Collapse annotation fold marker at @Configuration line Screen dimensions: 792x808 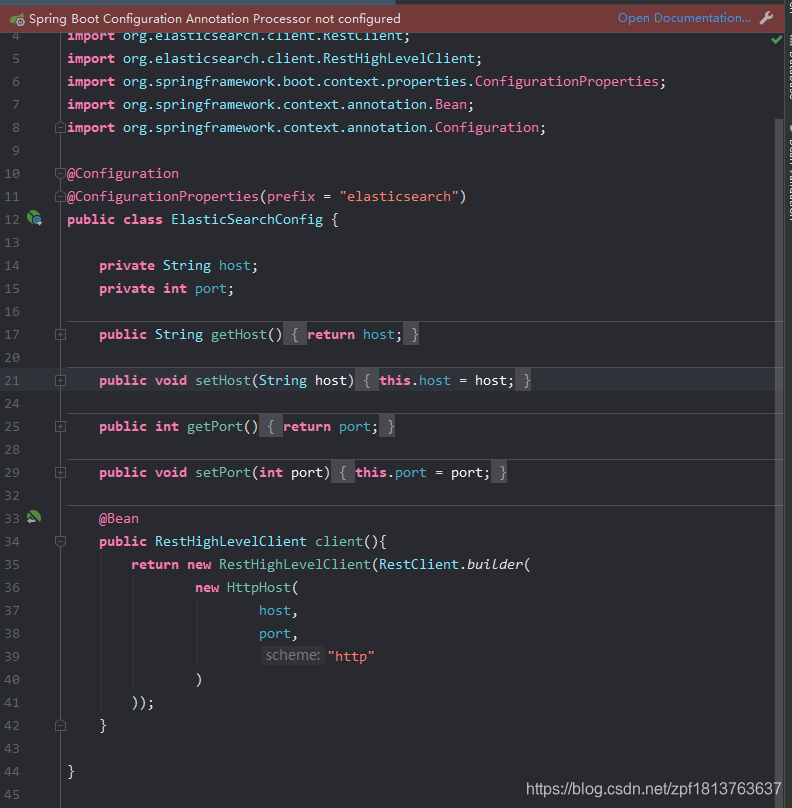pos(60,173)
